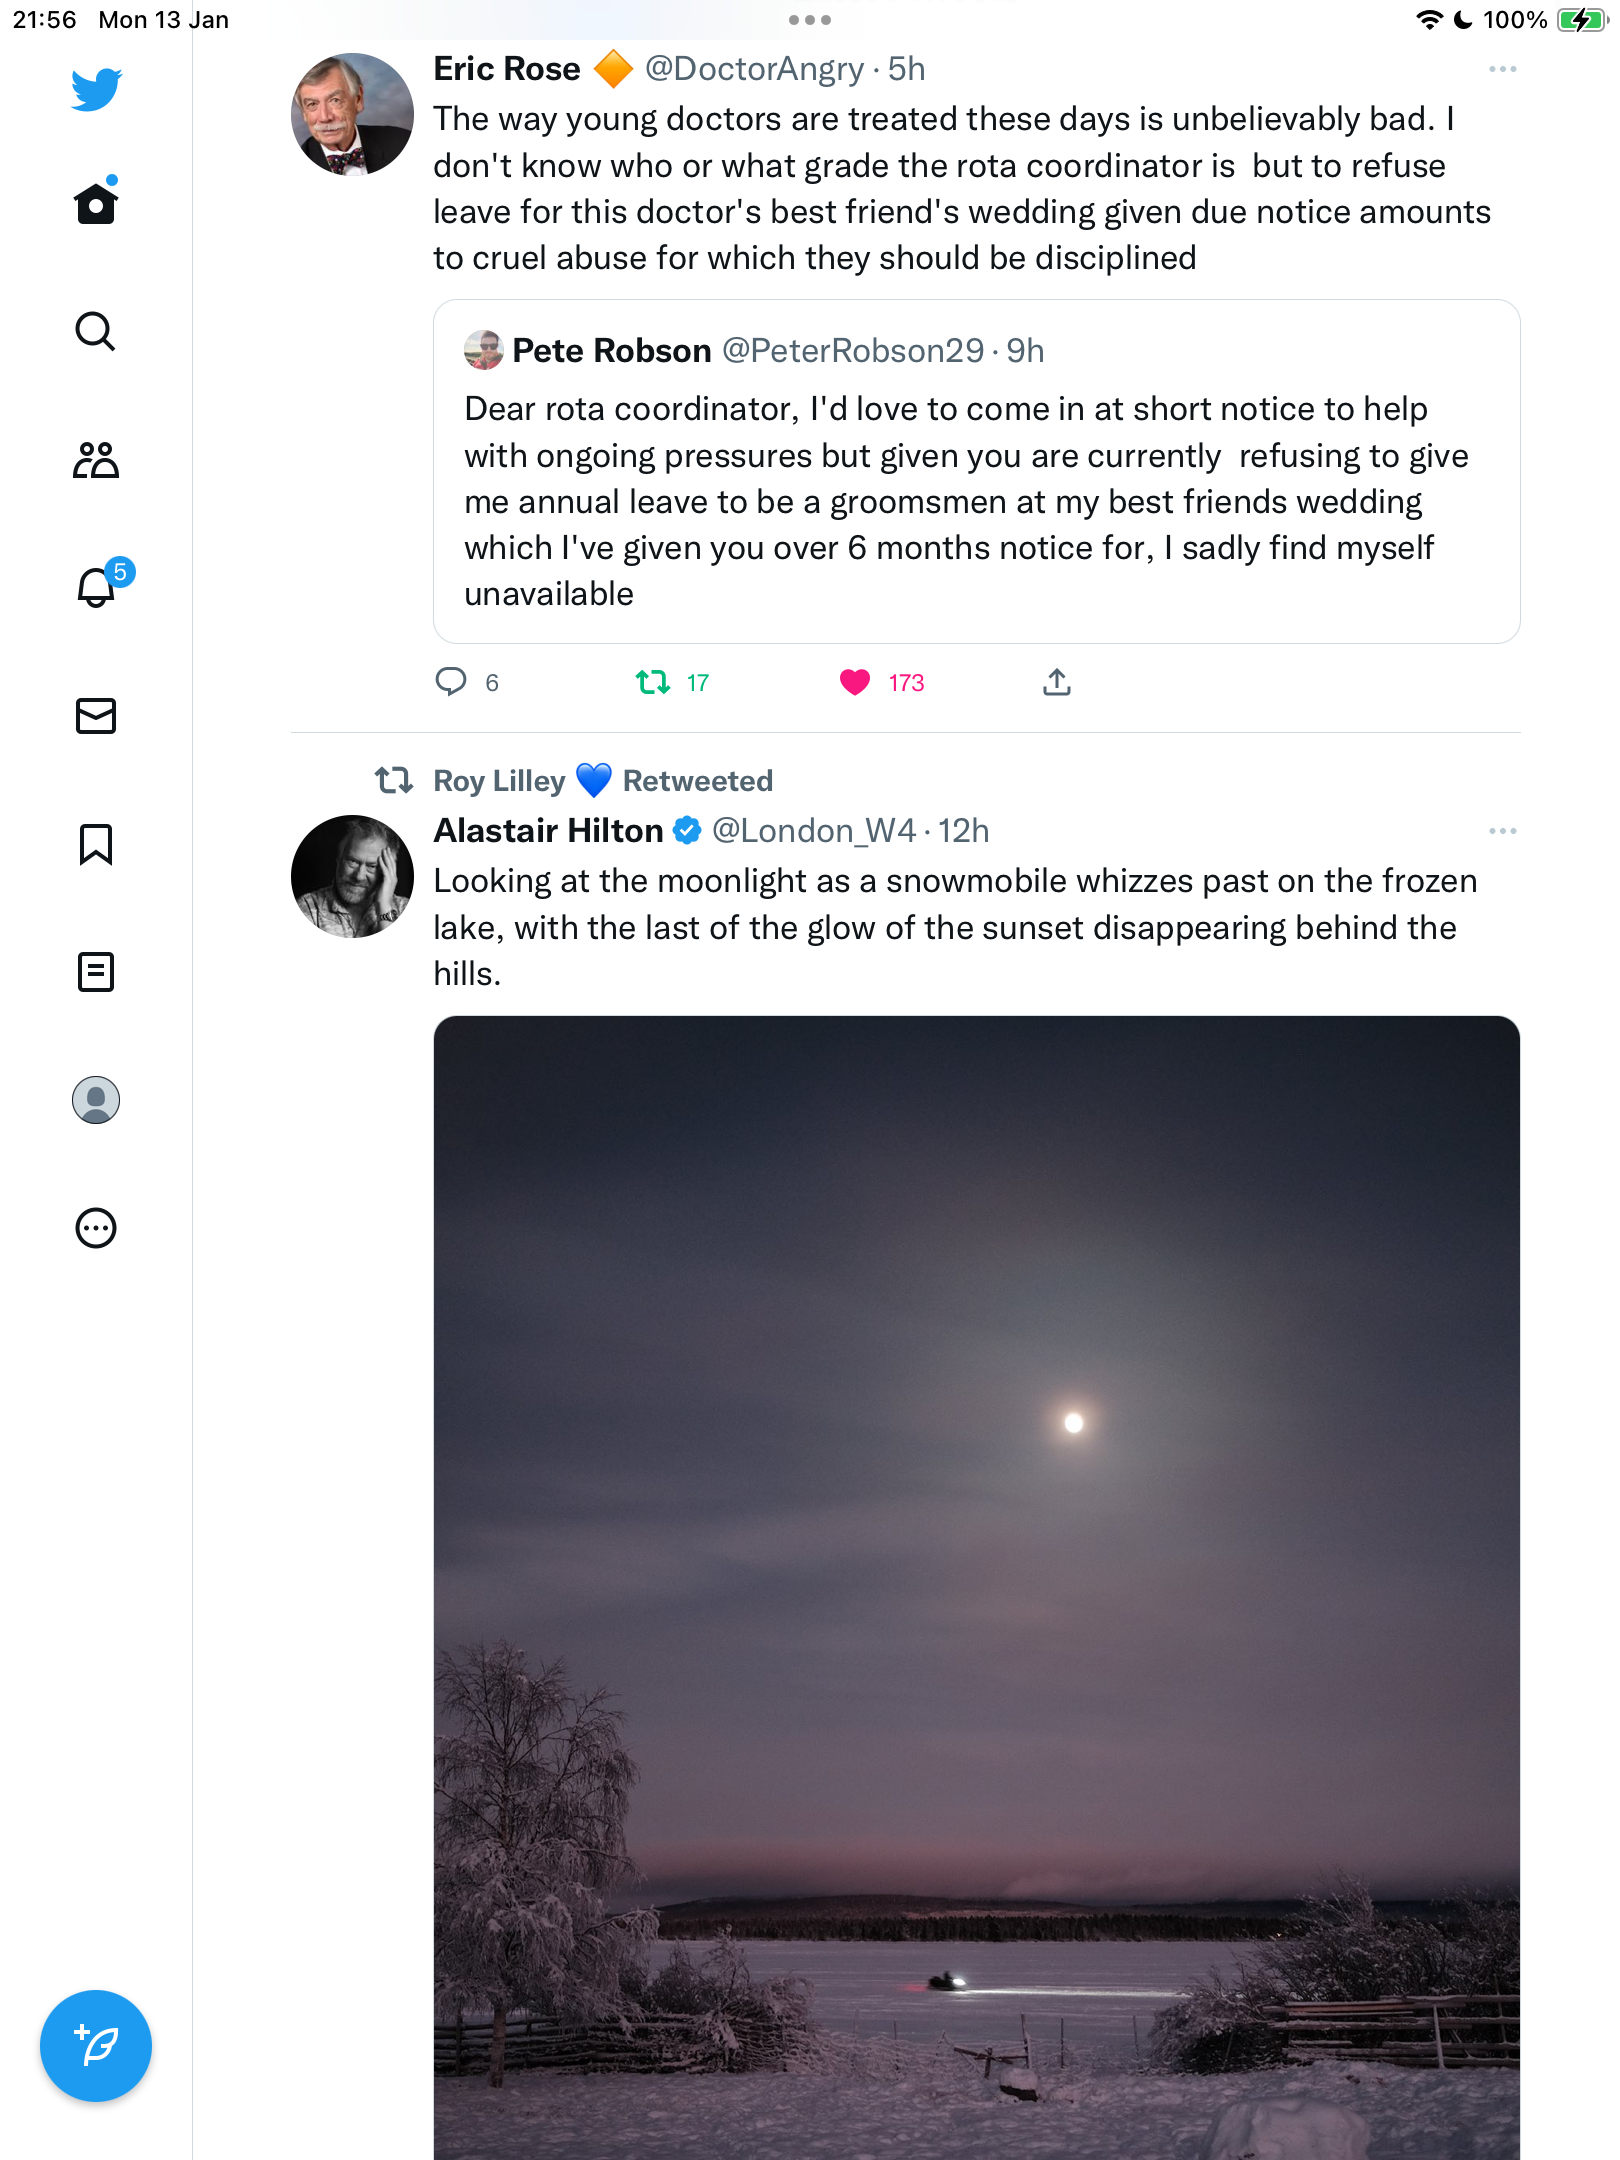Screen dimensions: 1620x2160
Task: Open Lists icon in sidebar
Action: click(x=96, y=972)
